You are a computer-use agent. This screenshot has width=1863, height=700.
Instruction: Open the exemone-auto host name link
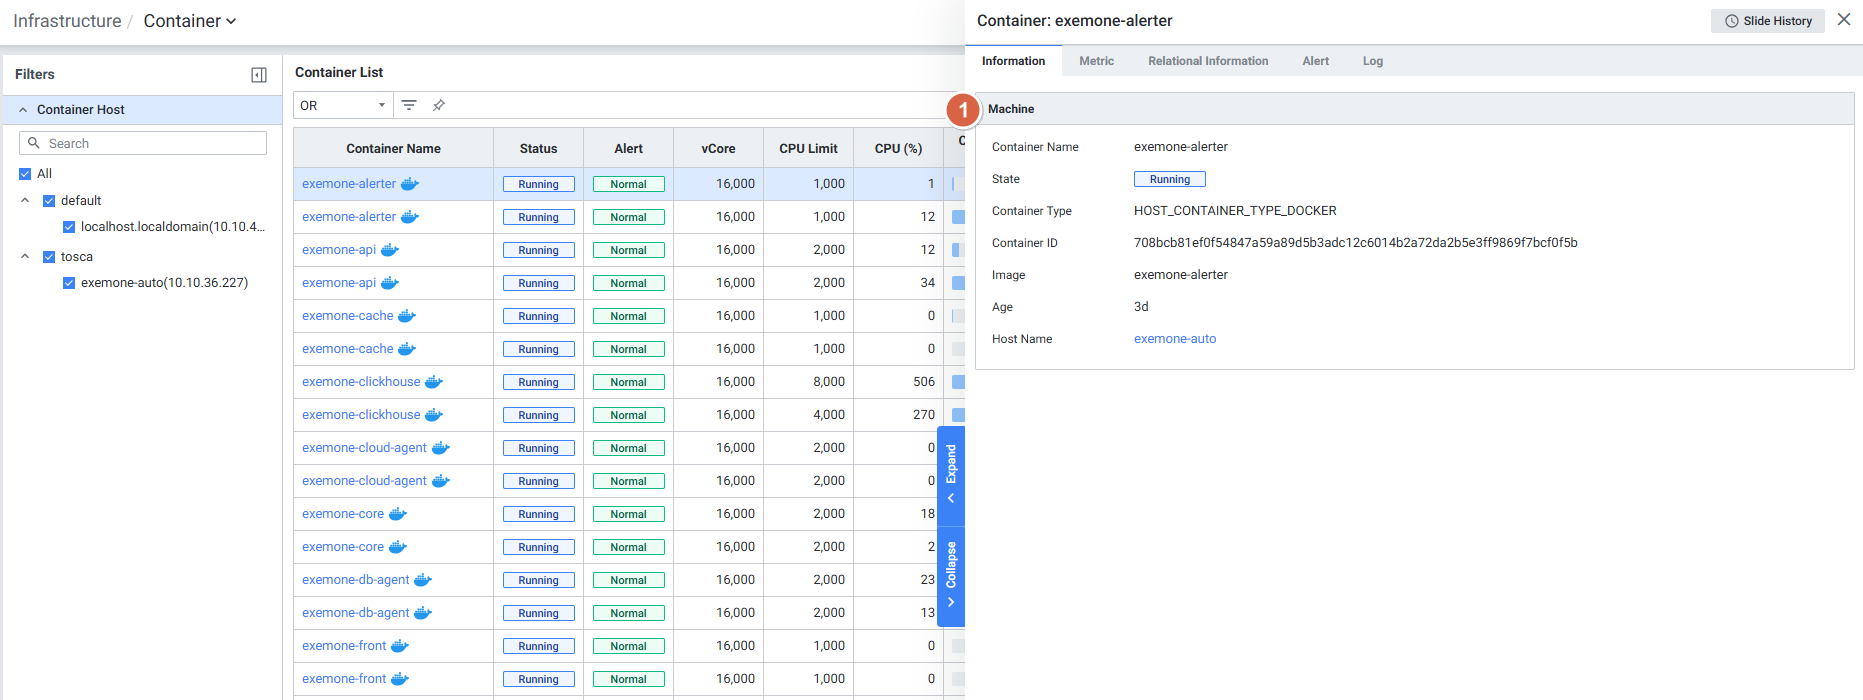tap(1174, 339)
